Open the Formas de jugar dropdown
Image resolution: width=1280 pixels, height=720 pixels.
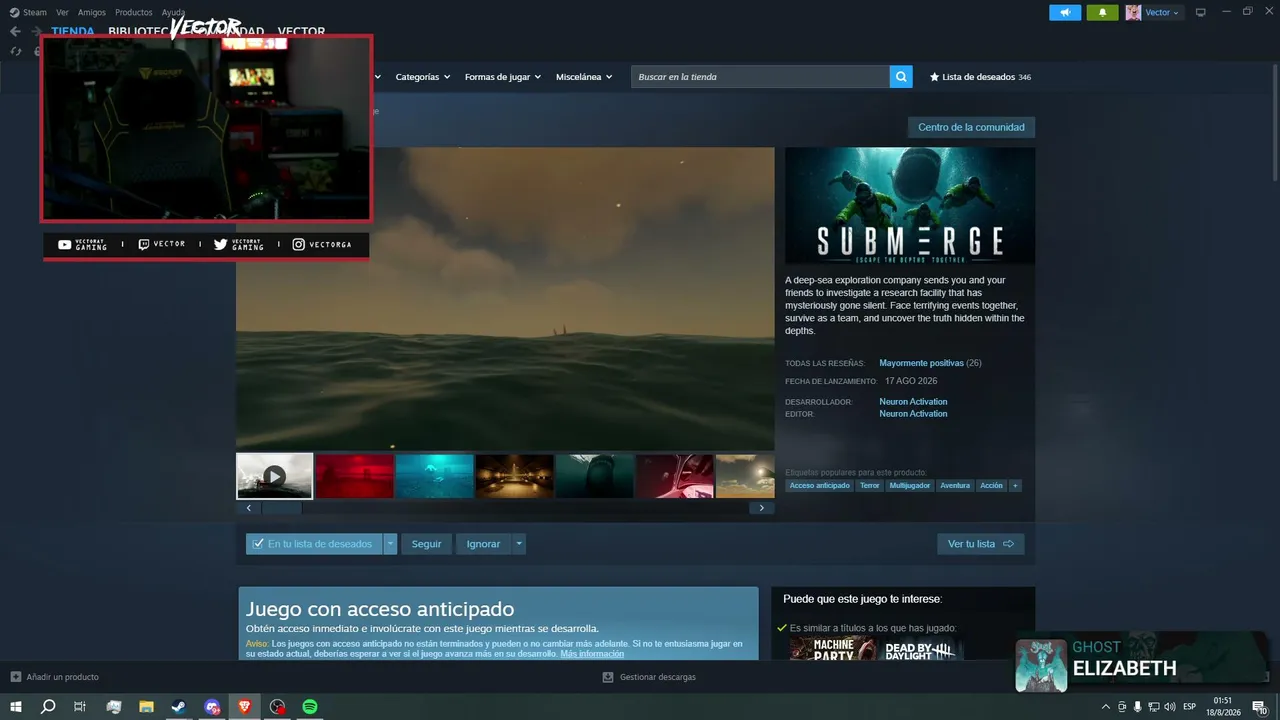[502, 77]
